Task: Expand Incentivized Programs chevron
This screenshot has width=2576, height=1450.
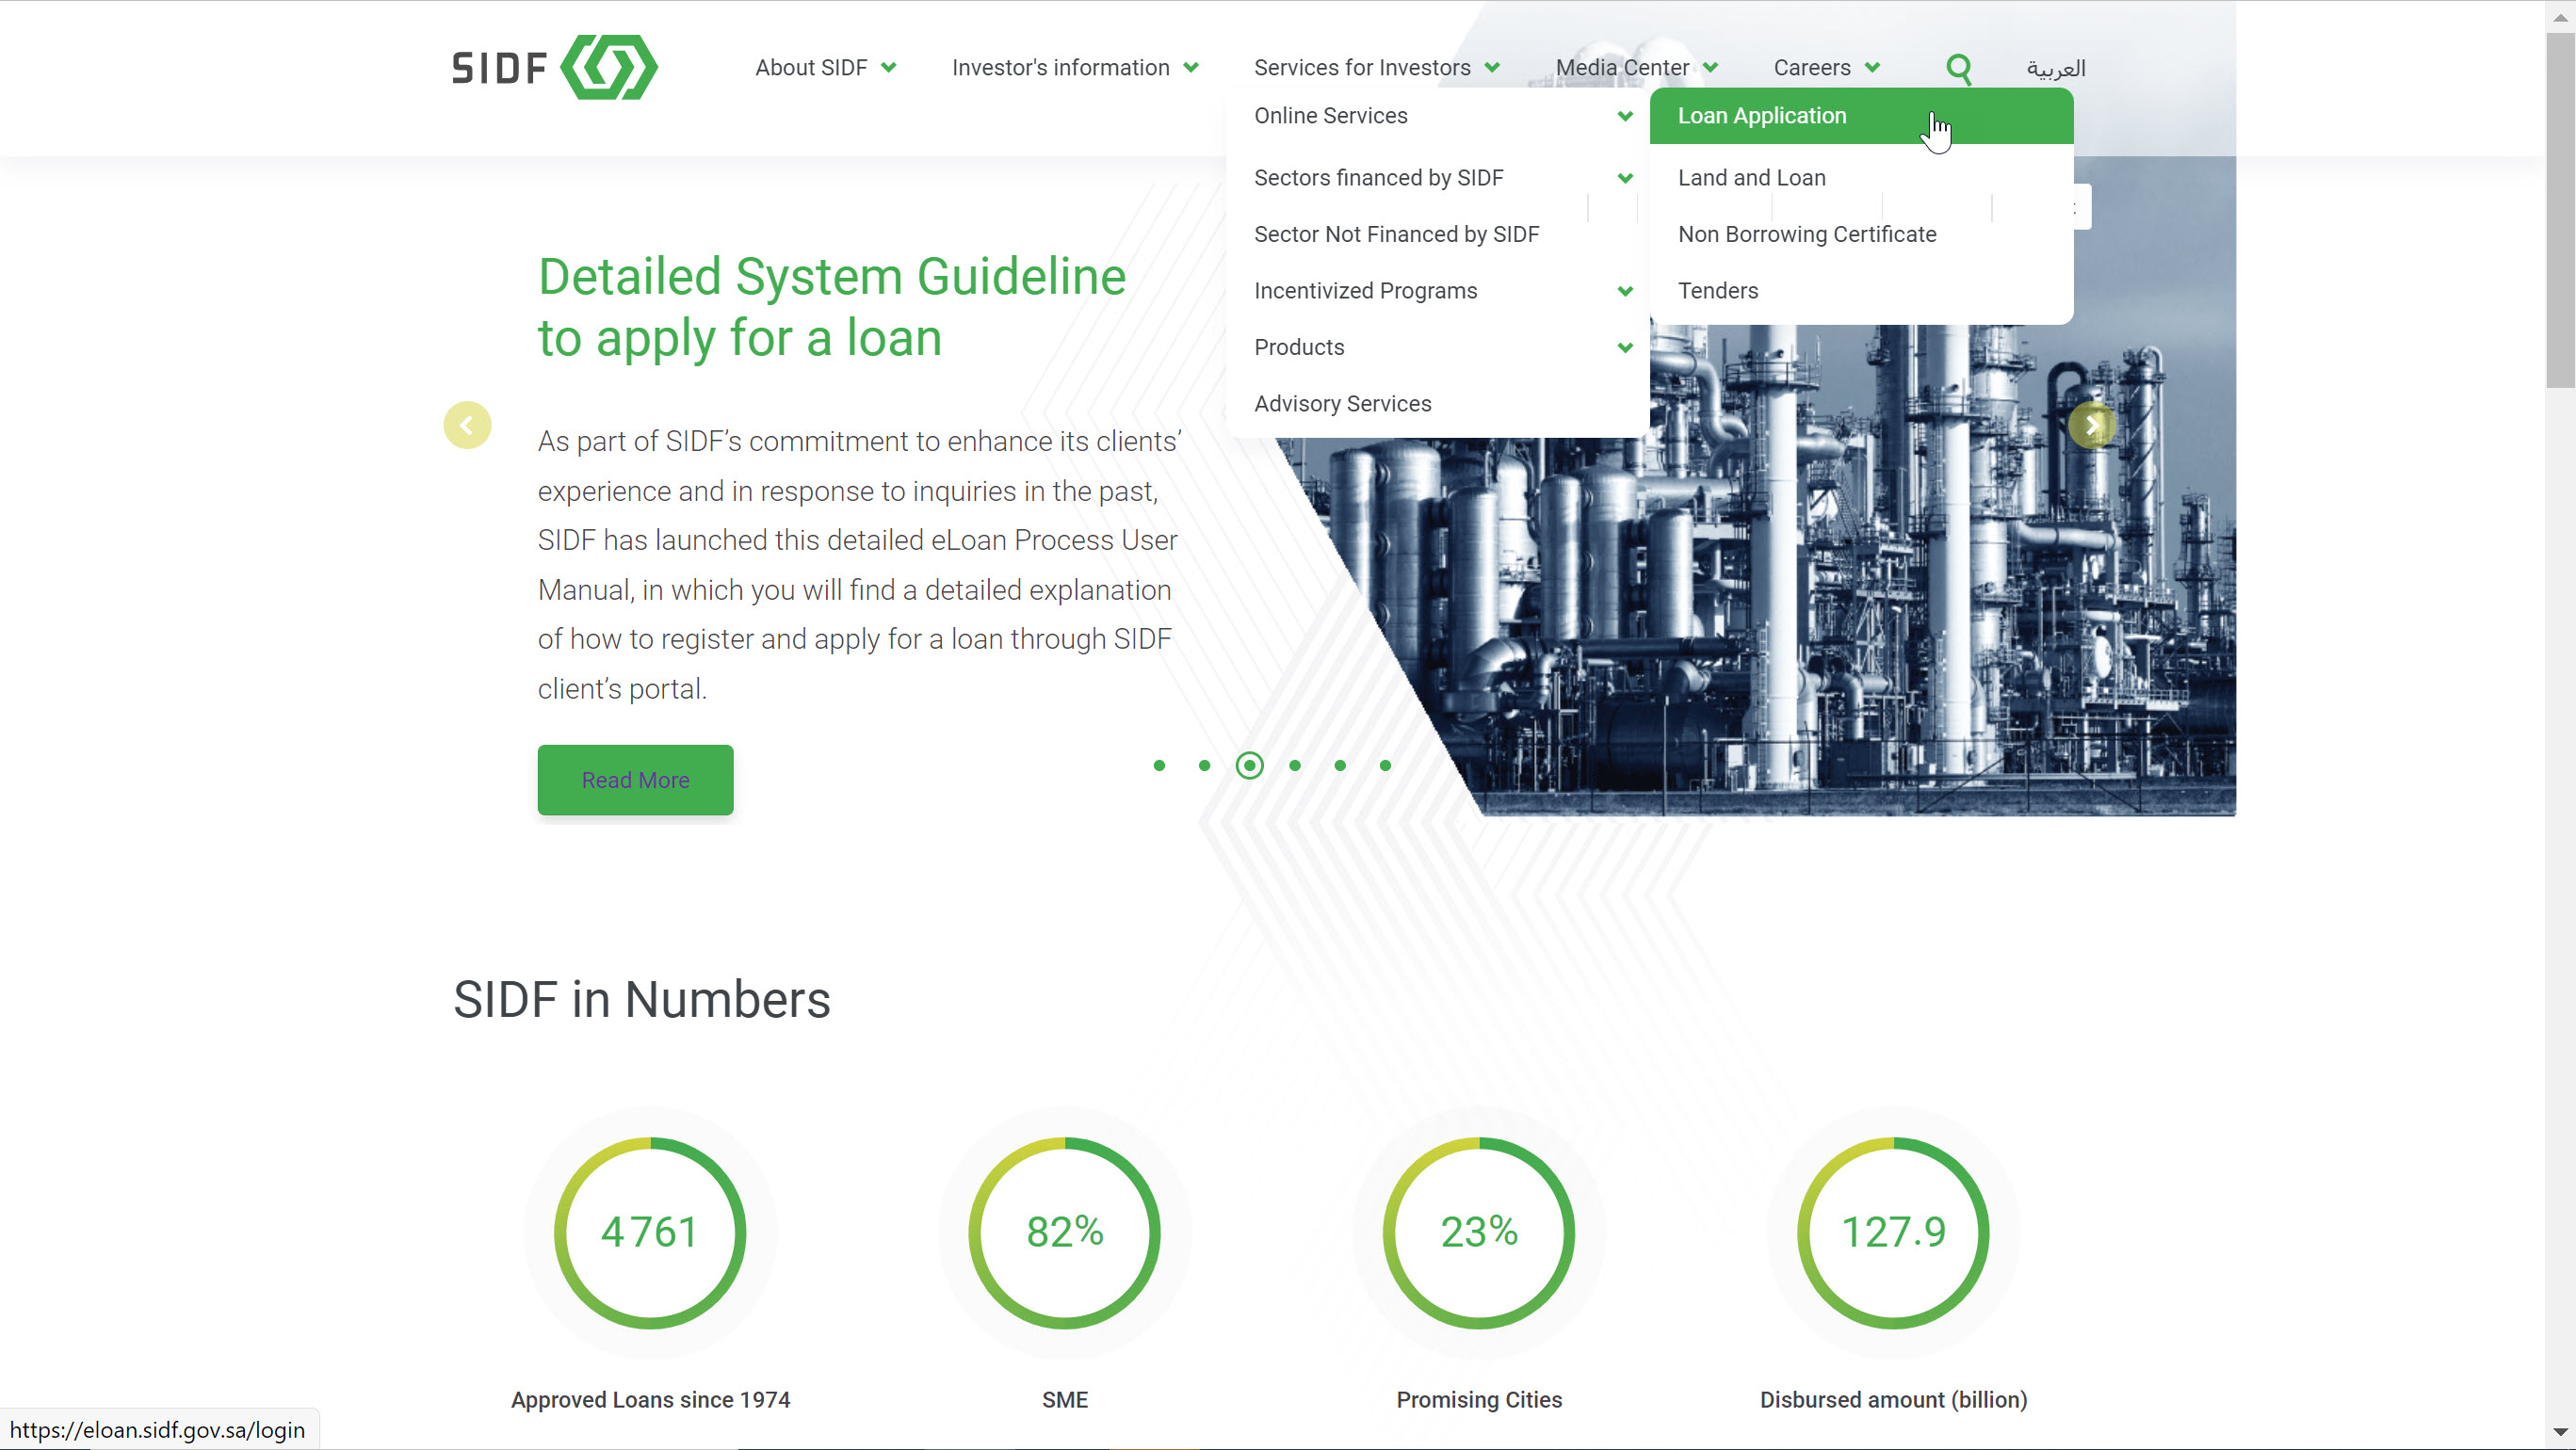Action: click(1625, 291)
